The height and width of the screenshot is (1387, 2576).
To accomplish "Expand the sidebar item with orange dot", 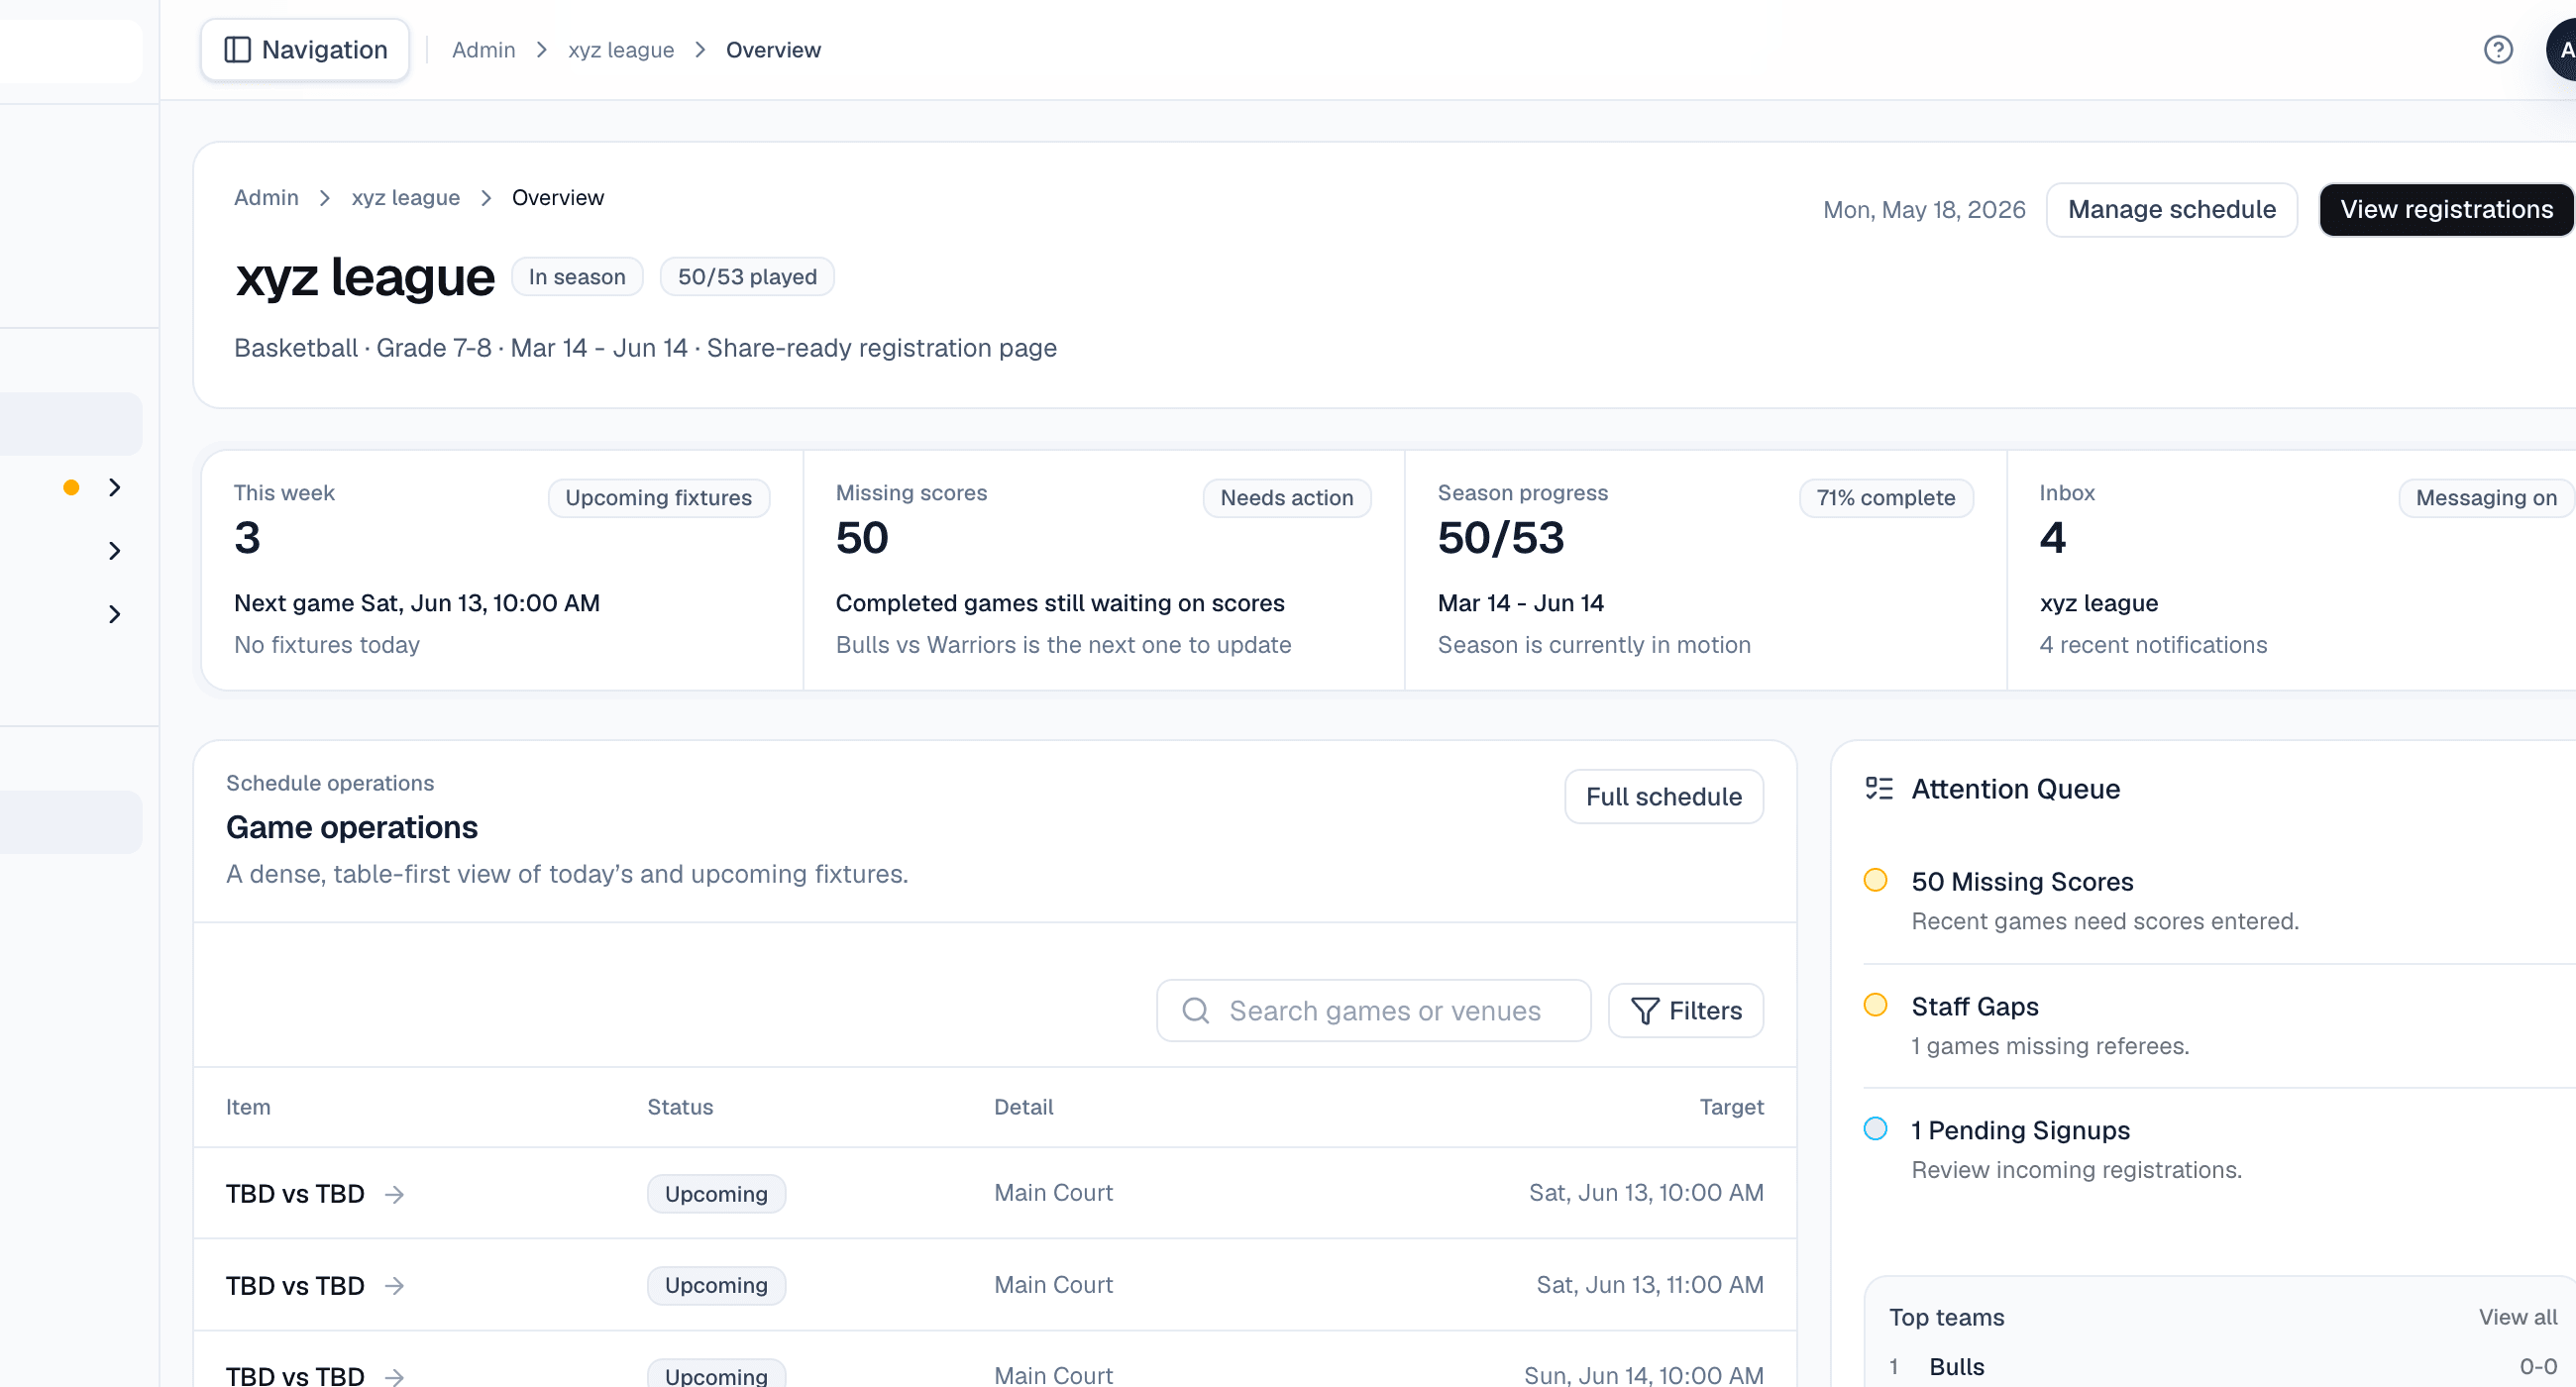I will tap(115, 488).
